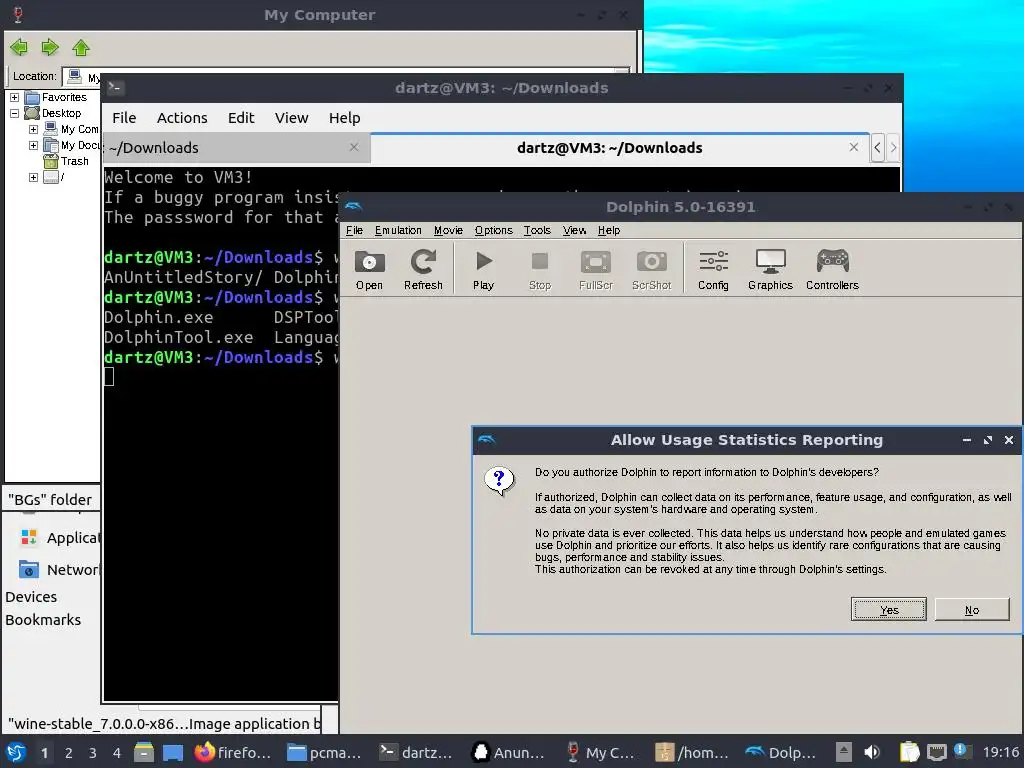Close the first ~/Downloads terminal tab

click(354, 147)
